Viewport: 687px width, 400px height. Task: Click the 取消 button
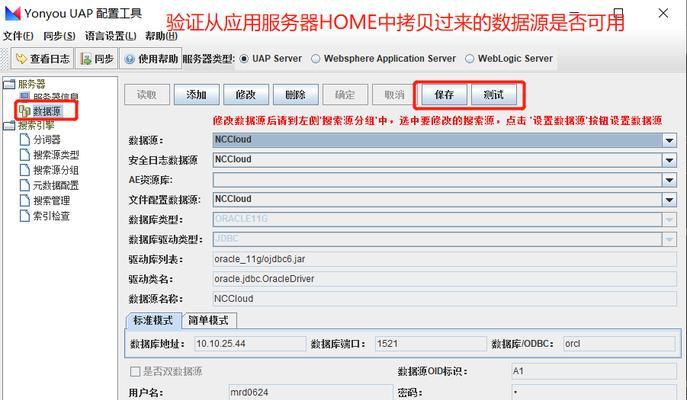[x=394, y=95]
